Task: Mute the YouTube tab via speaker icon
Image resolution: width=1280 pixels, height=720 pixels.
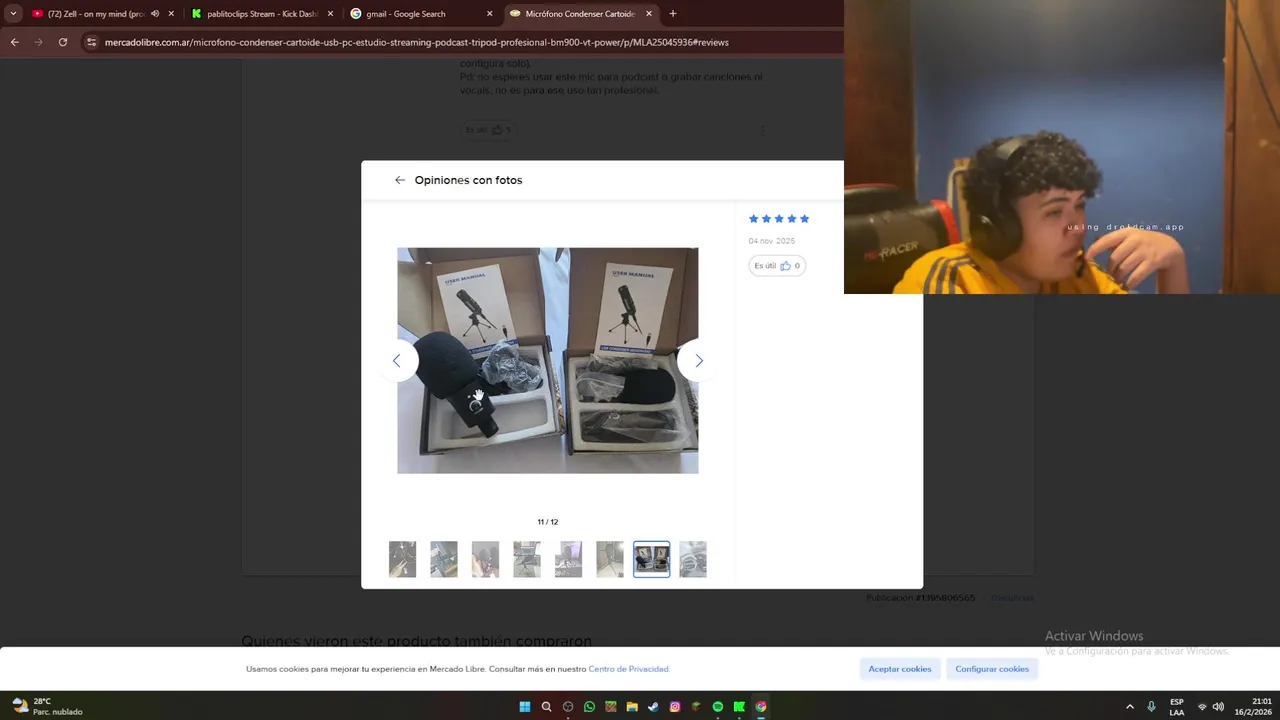Action: click(155, 14)
